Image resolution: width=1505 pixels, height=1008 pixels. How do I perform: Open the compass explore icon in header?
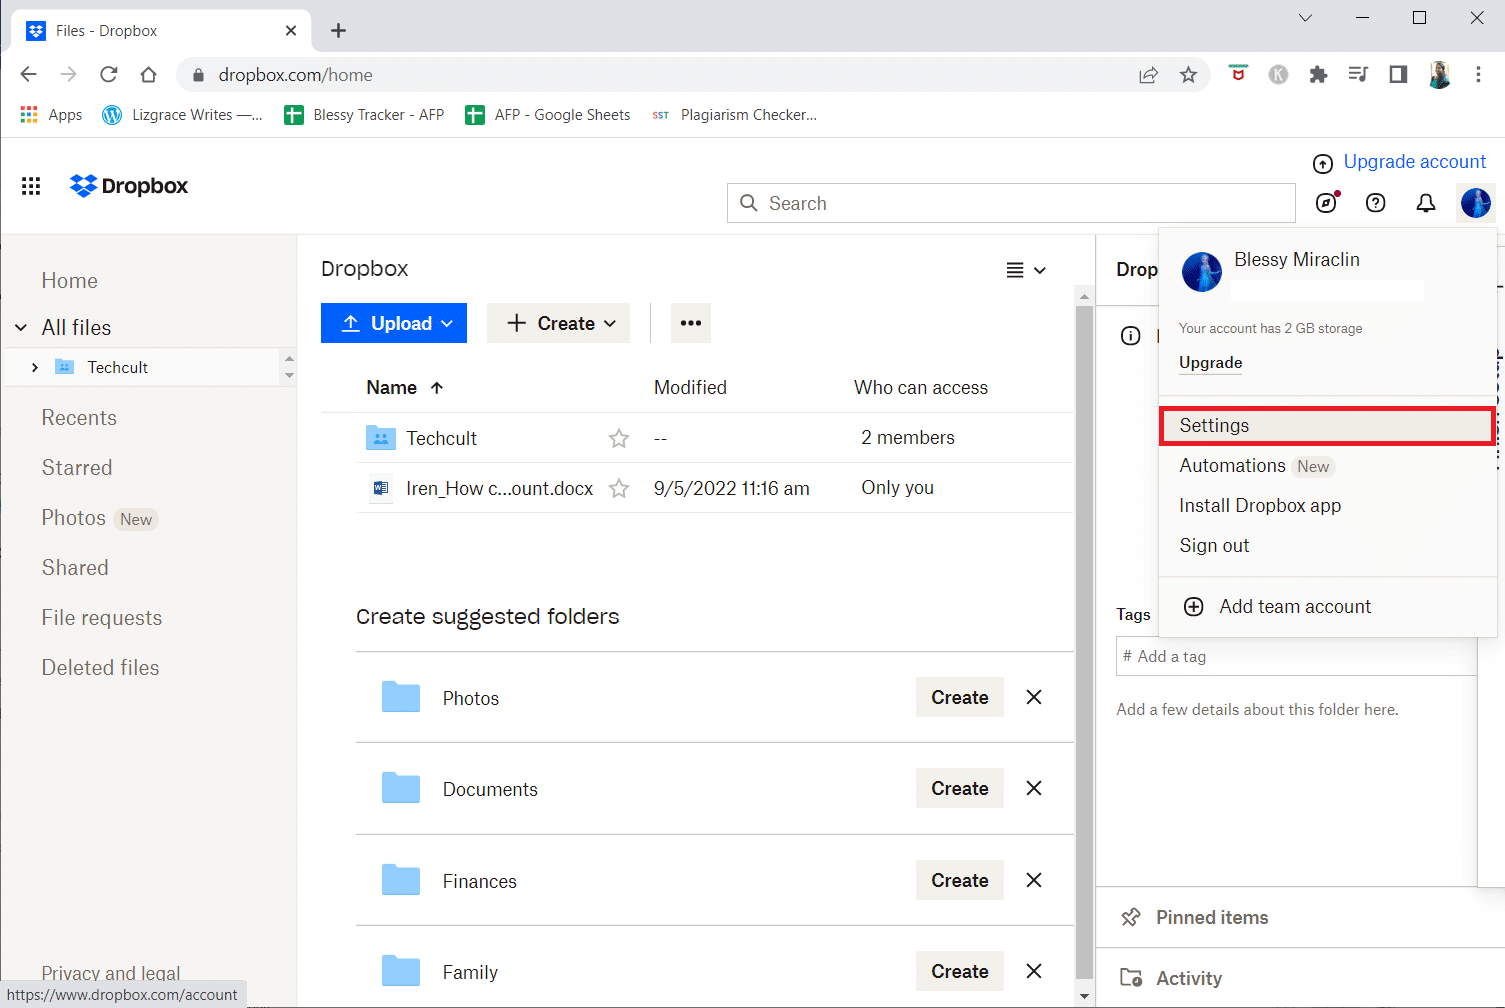1326,203
